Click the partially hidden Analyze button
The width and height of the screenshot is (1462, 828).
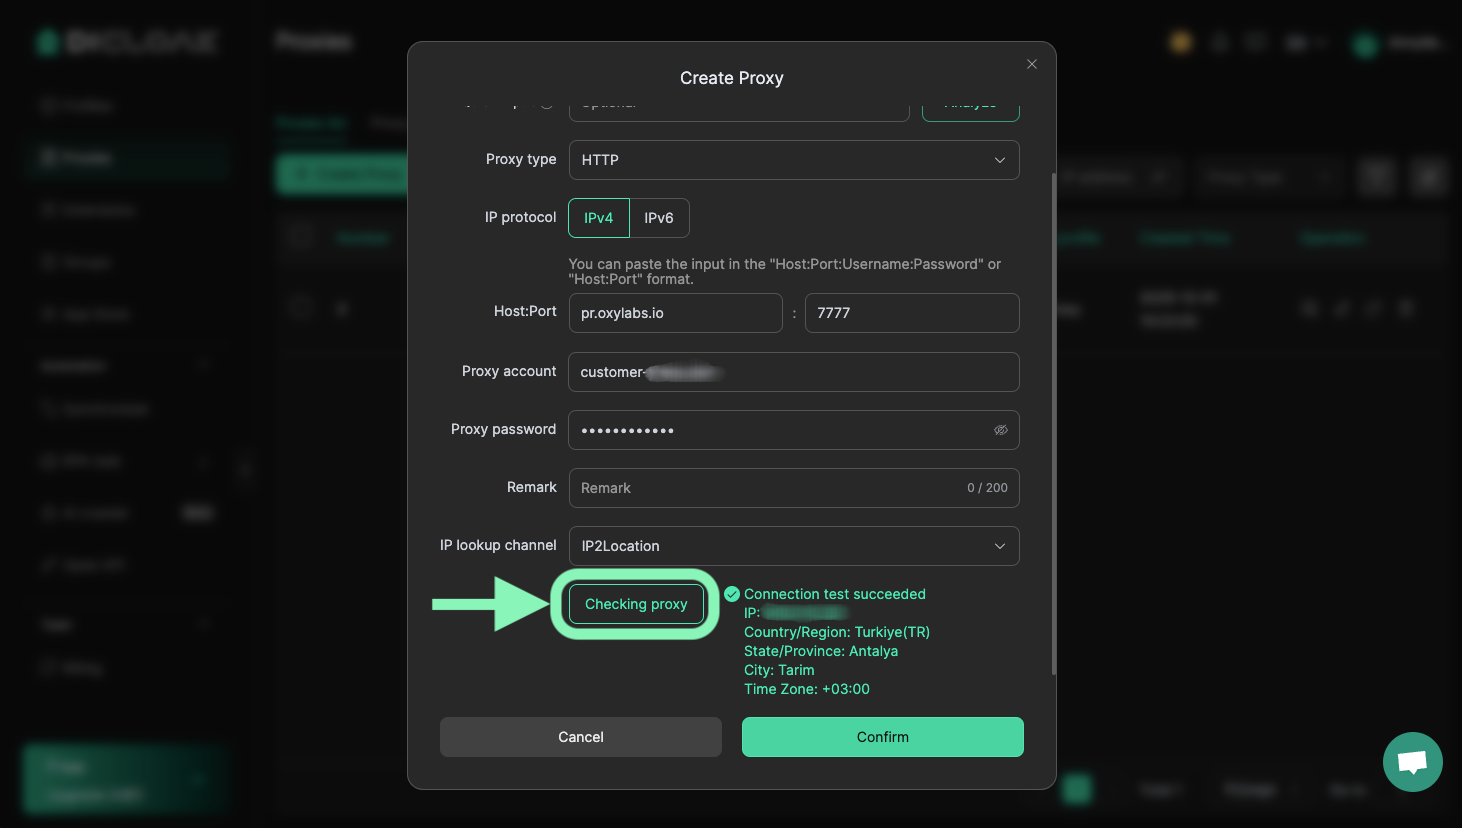click(970, 110)
